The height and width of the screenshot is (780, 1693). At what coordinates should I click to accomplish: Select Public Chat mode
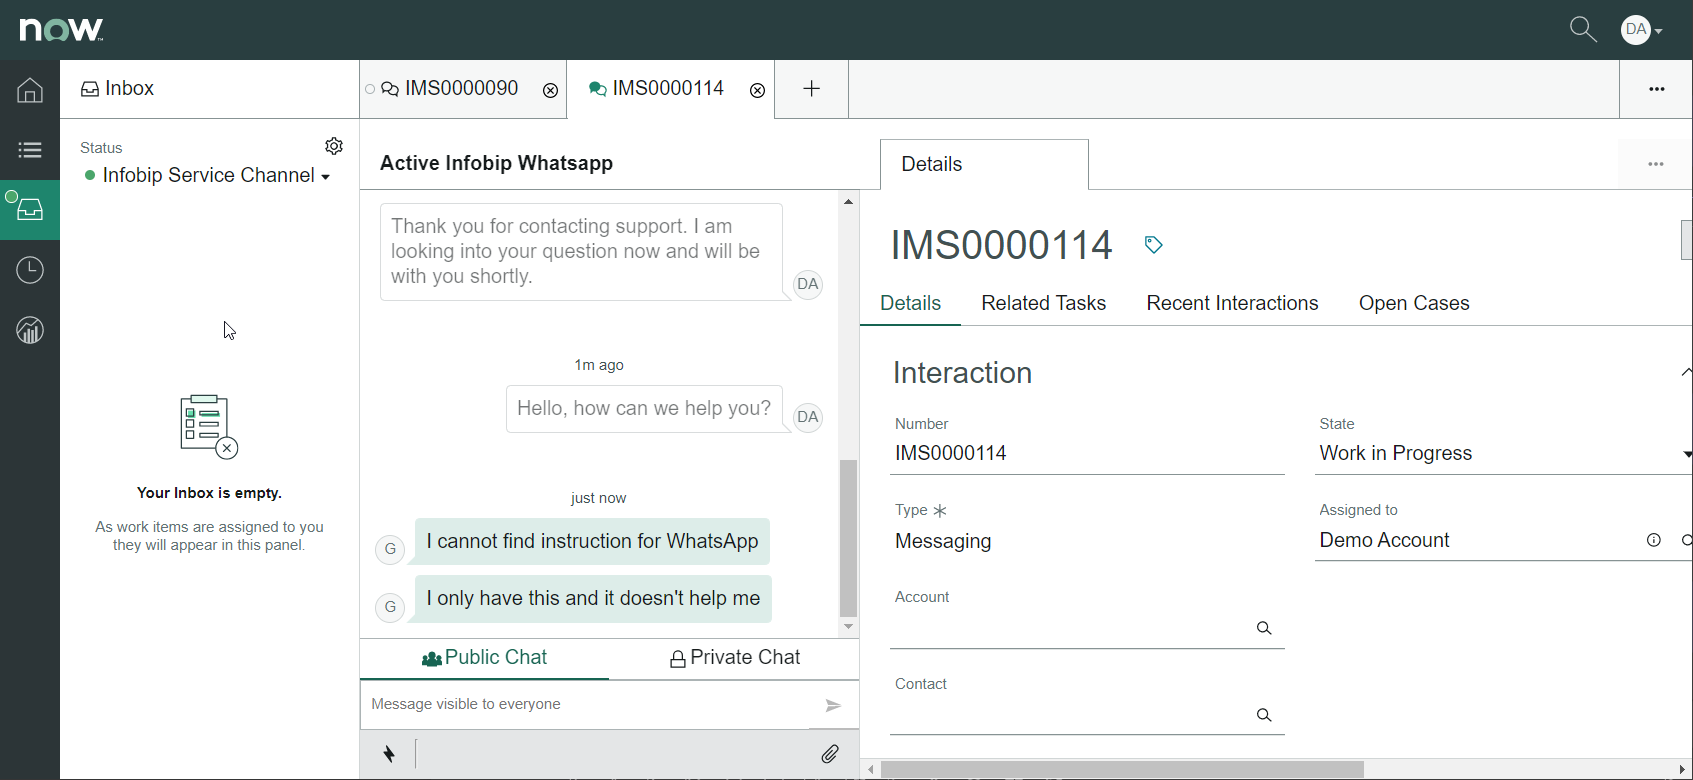485,658
